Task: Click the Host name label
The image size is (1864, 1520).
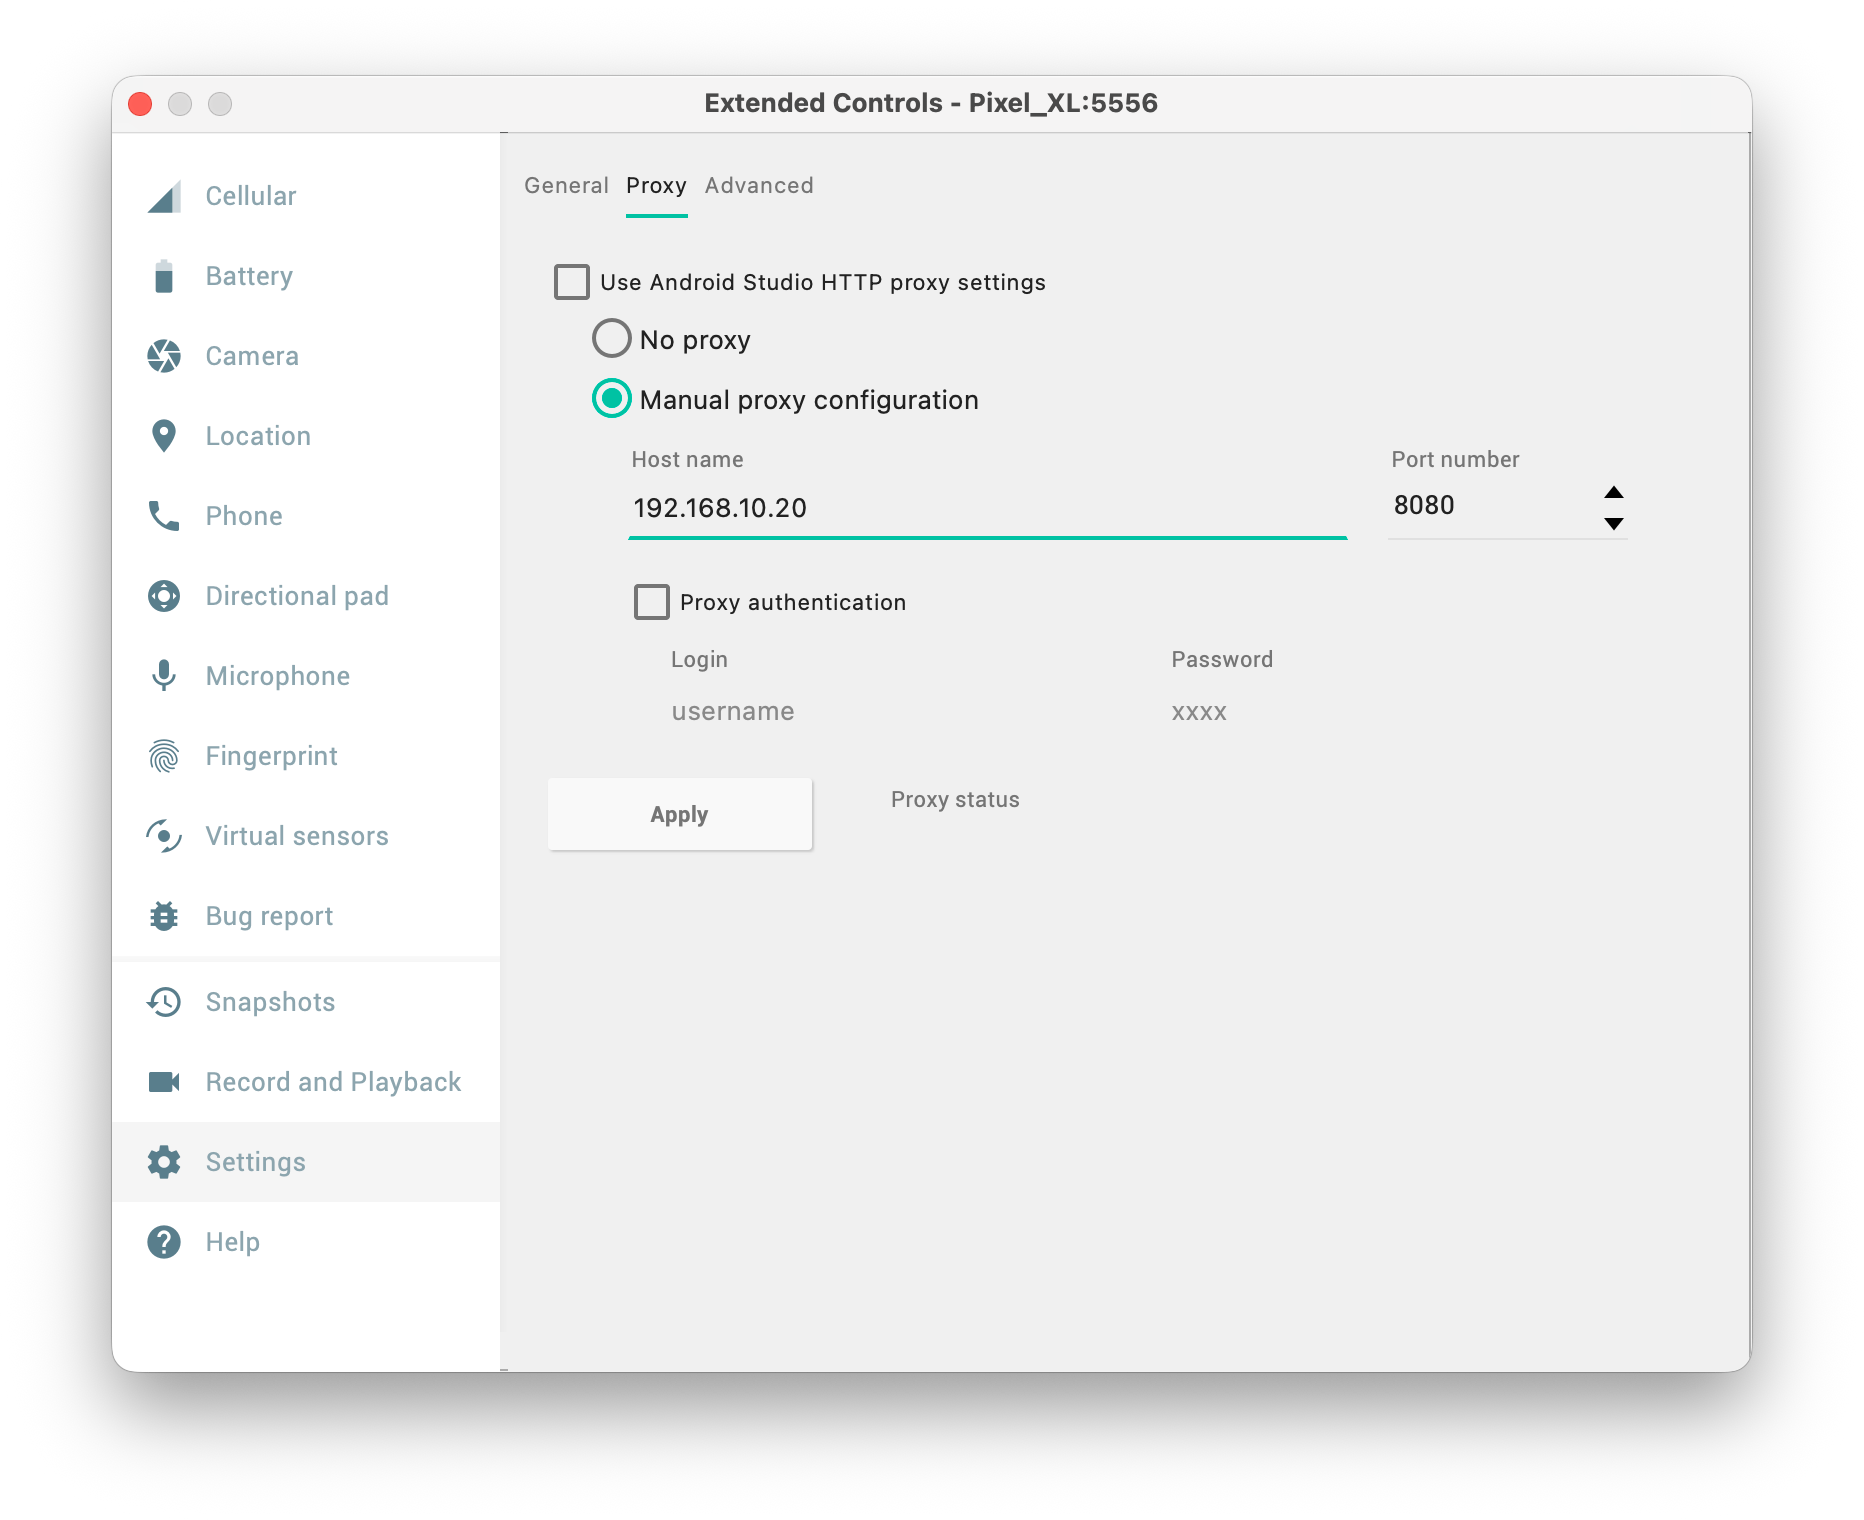Action: tap(687, 460)
